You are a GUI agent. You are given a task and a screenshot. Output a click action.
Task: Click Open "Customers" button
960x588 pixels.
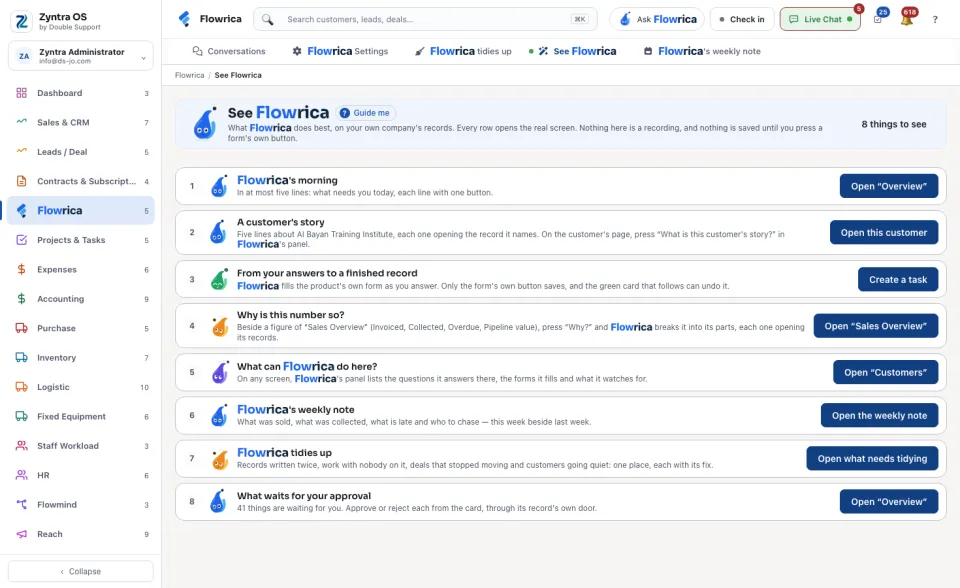click(x=885, y=372)
